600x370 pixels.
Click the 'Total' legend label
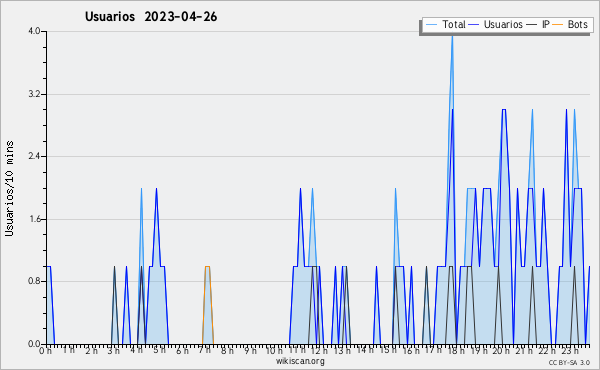point(454,24)
